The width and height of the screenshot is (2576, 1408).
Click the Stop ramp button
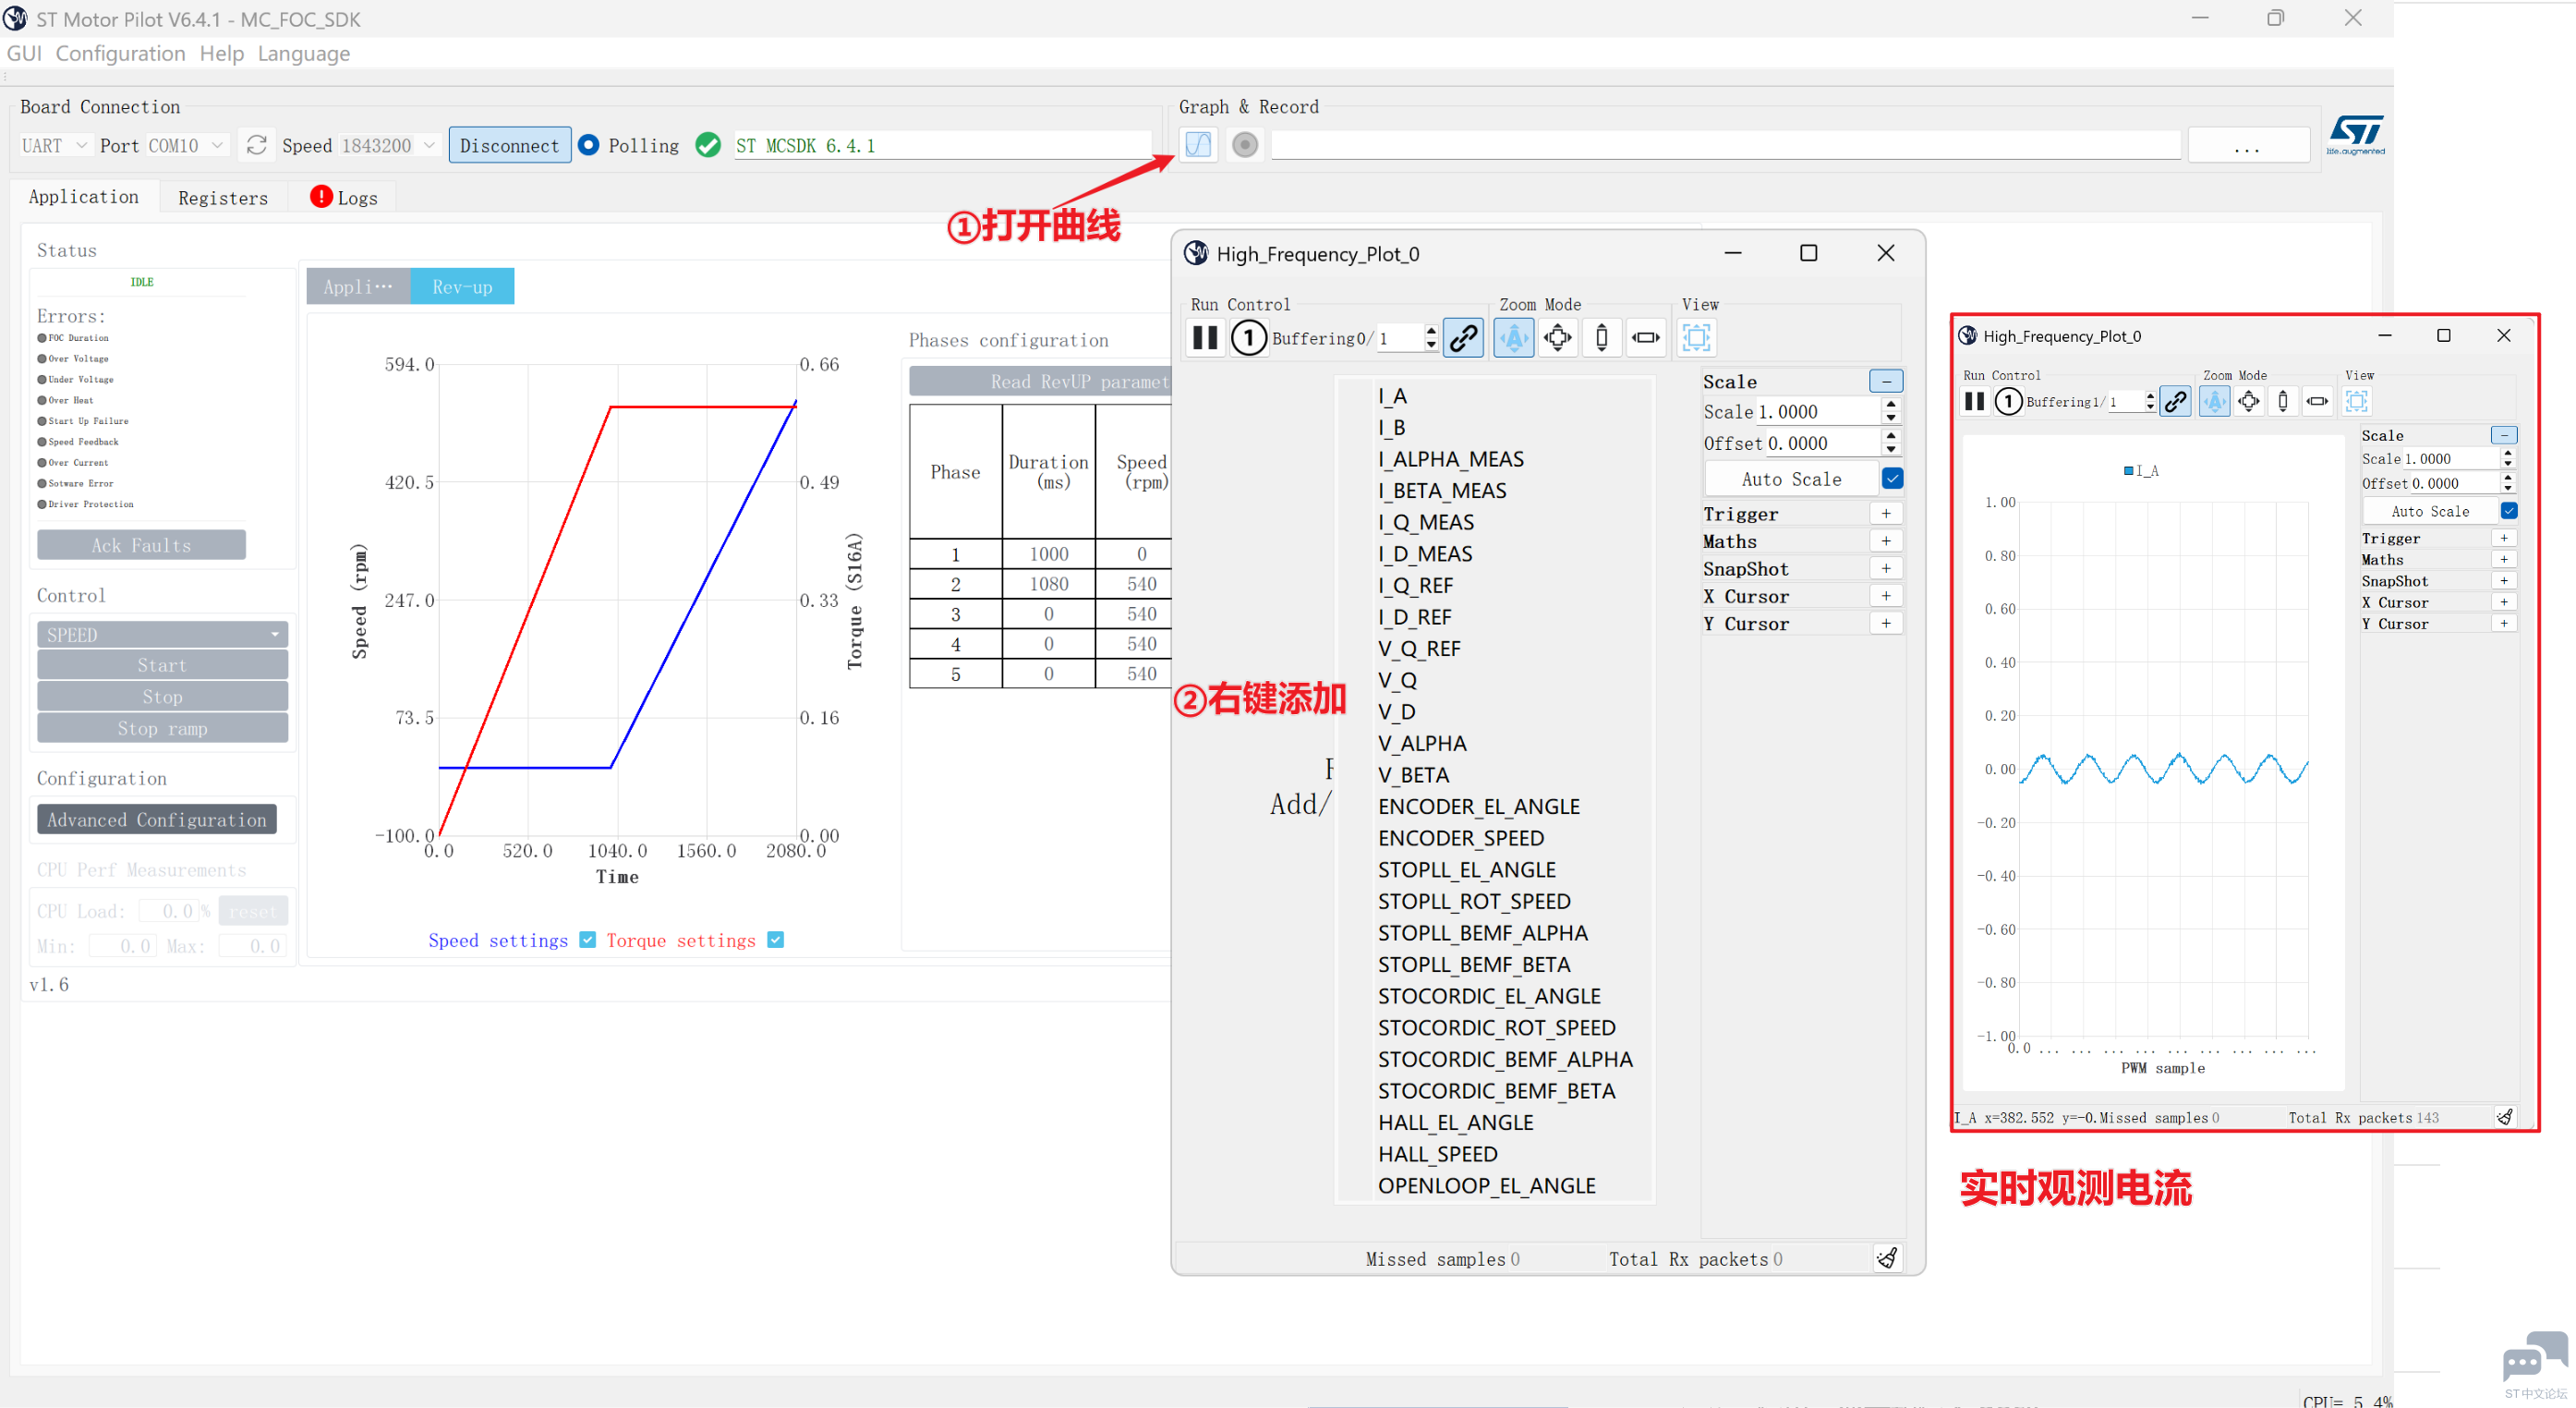(162, 729)
